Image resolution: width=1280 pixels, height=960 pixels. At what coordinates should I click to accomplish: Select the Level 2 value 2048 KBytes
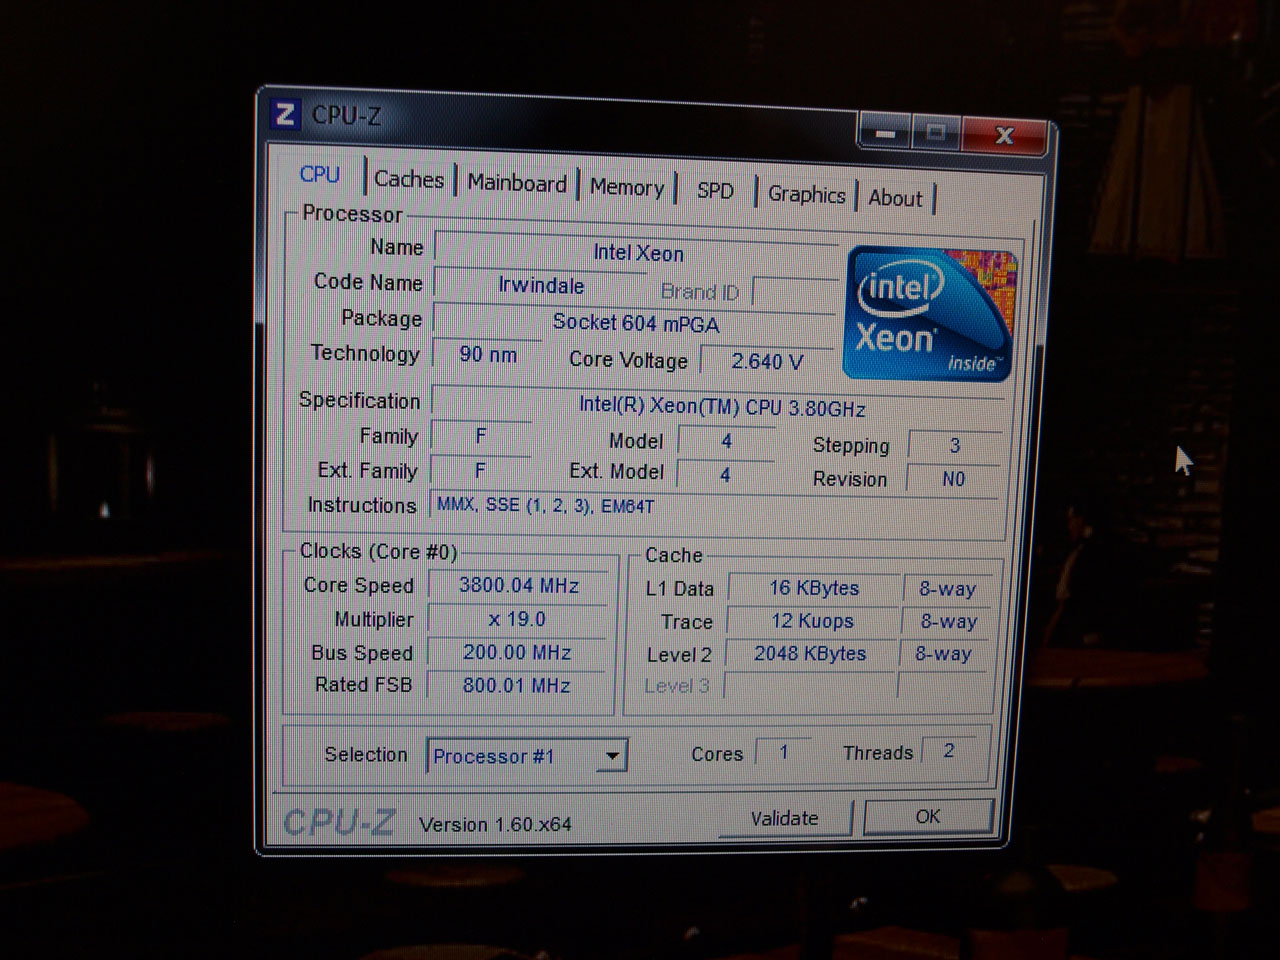(x=811, y=654)
